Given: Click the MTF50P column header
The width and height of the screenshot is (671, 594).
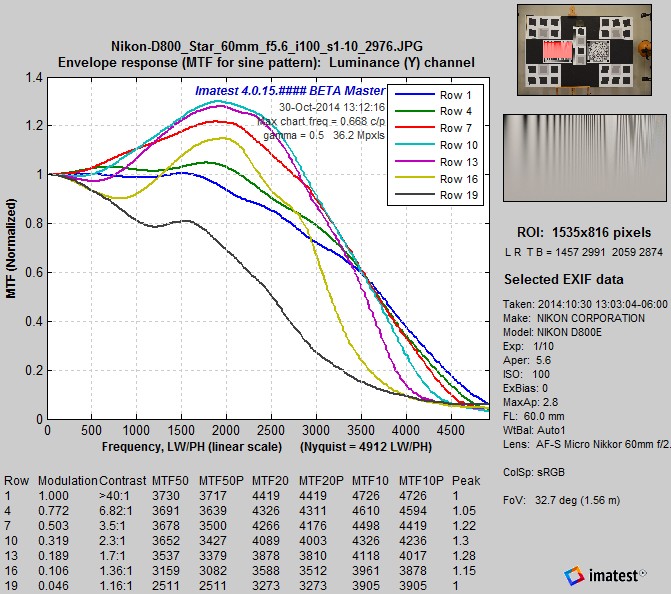Looking at the screenshot, I should (221, 481).
